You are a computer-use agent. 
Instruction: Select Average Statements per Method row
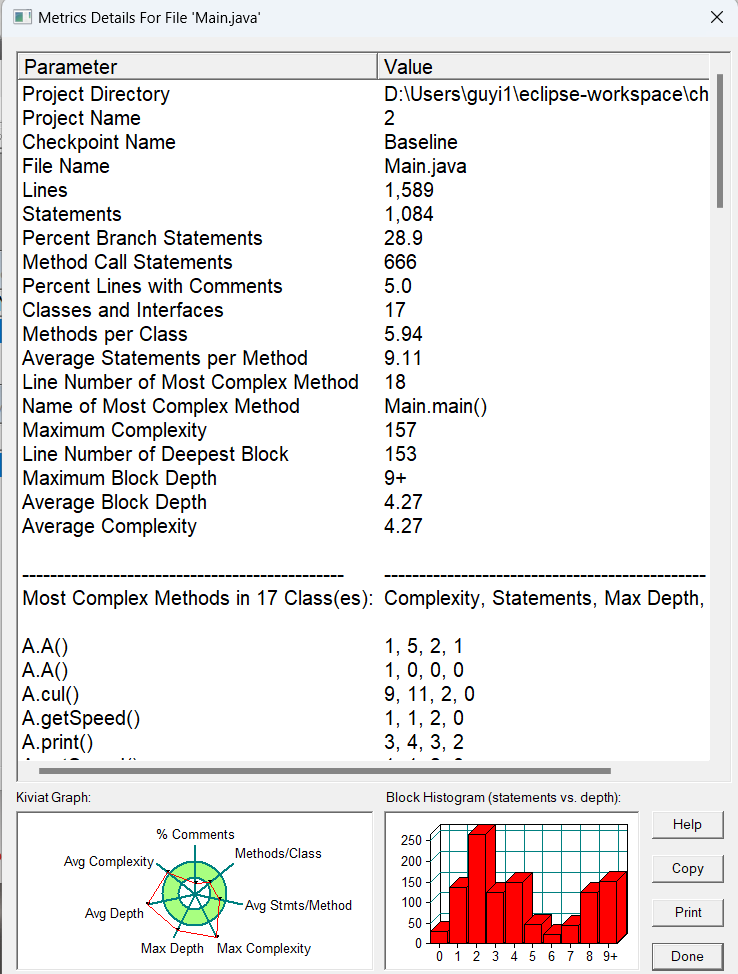[363, 358]
